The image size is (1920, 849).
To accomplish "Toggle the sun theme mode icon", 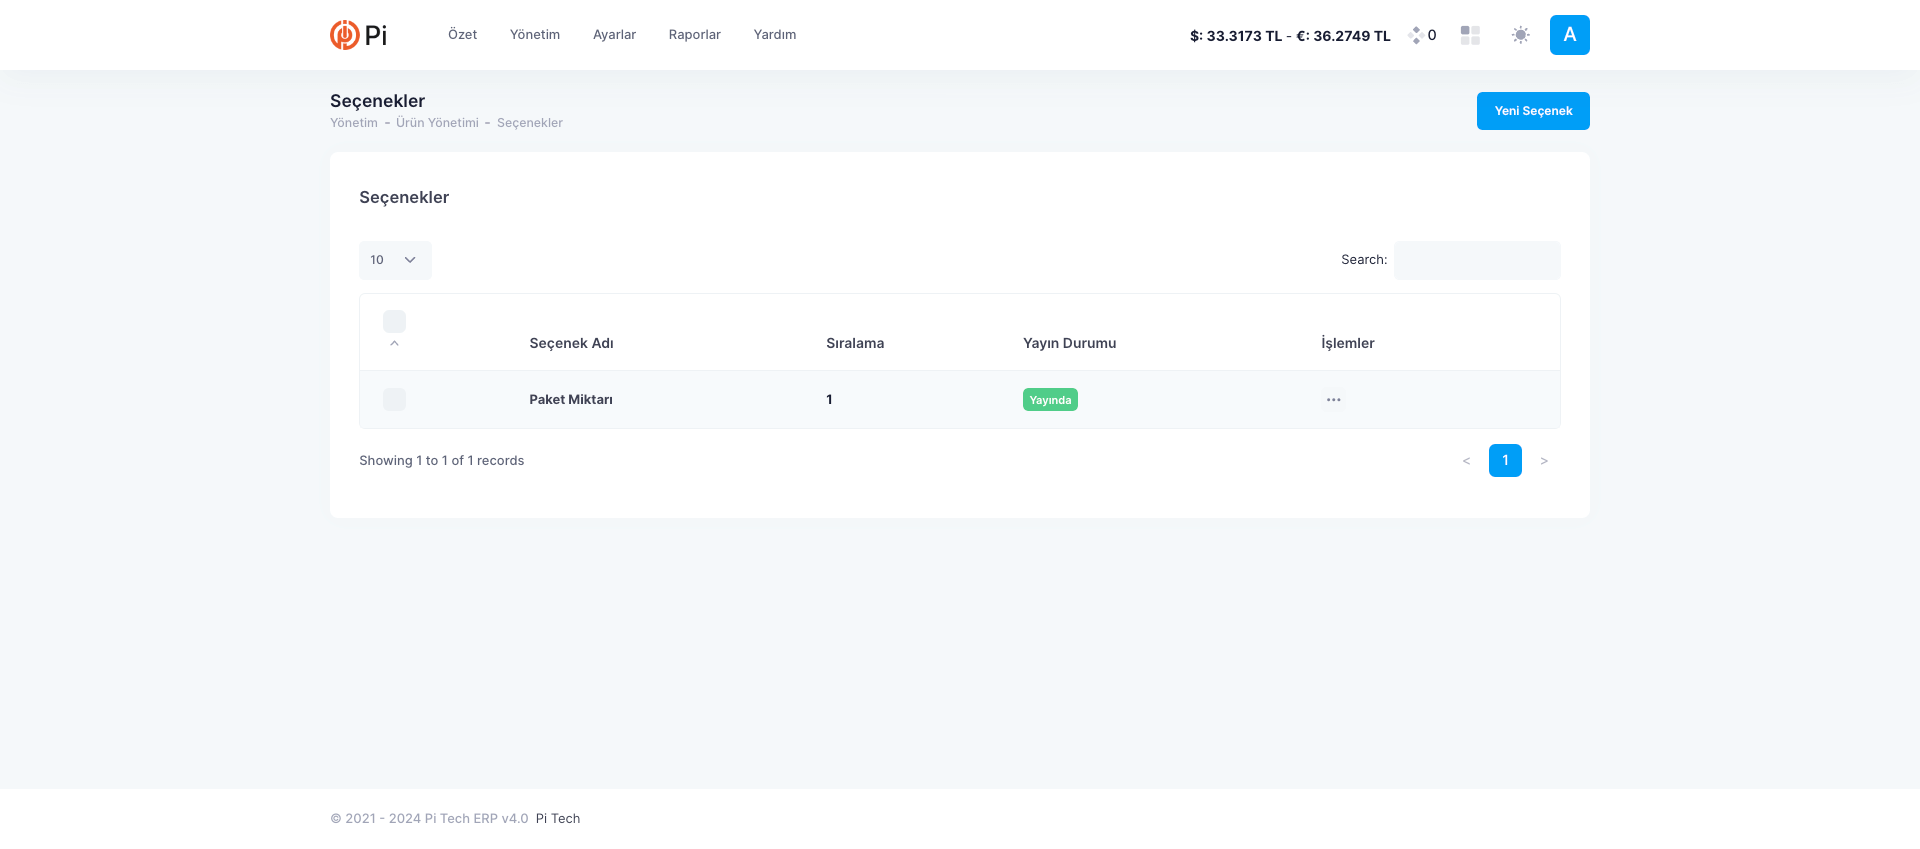I will click(1520, 35).
